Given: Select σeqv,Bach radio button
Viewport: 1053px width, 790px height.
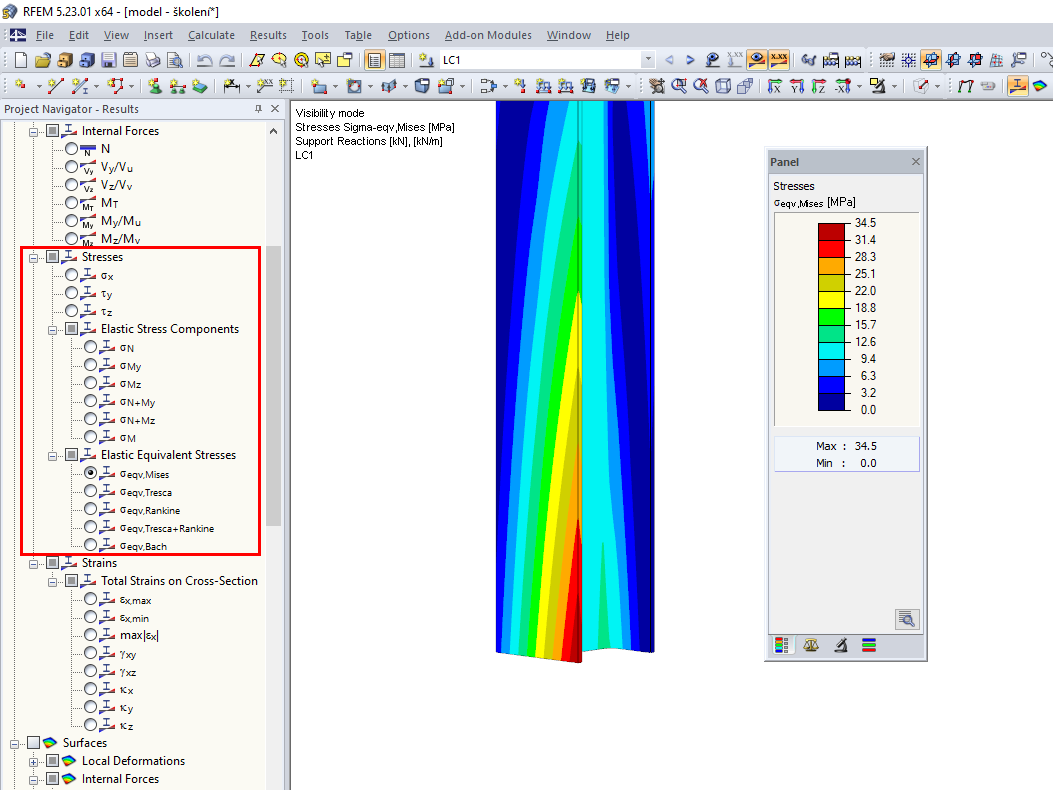Looking at the screenshot, I should coord(91,545).
